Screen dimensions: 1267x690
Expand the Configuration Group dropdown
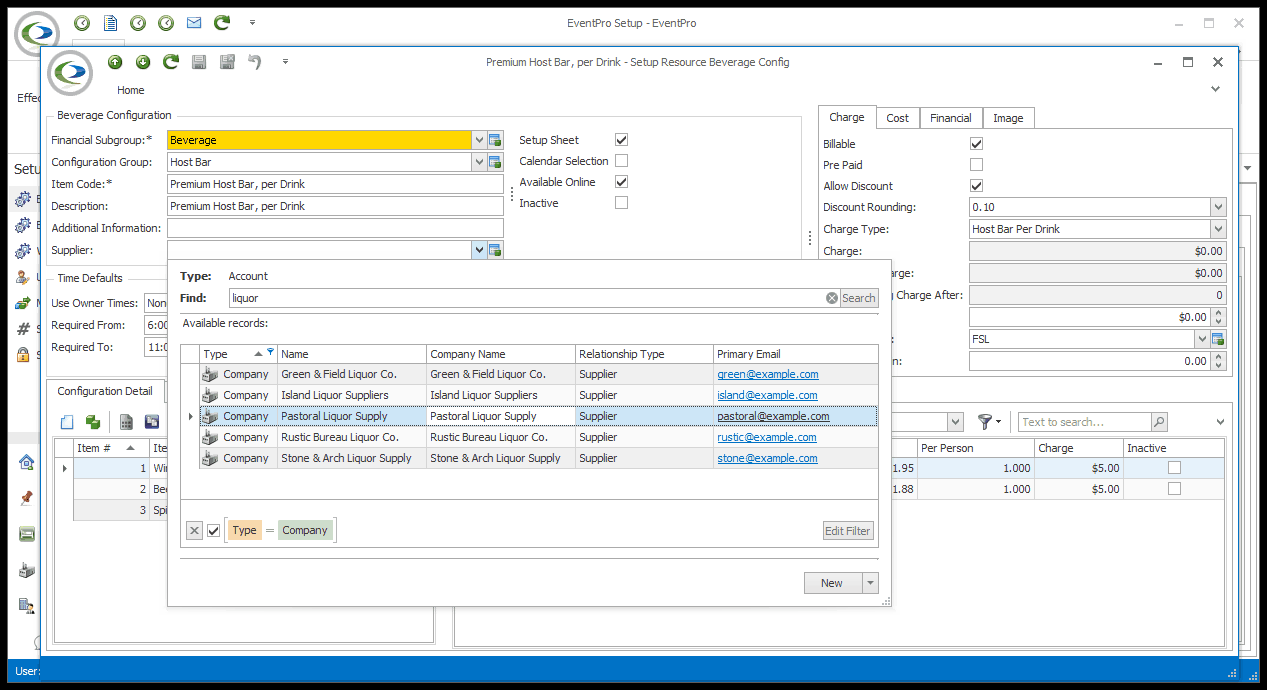click(479, 162)
